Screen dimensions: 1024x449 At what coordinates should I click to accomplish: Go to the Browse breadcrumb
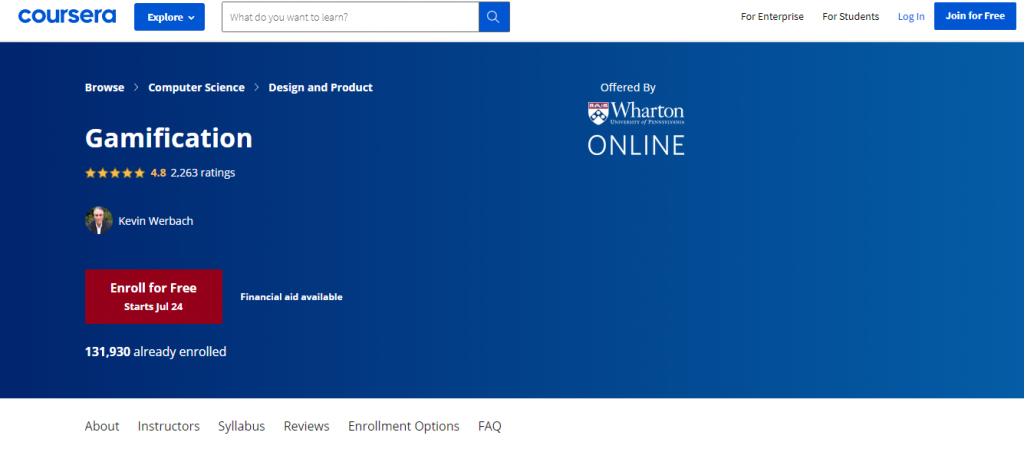104,87
